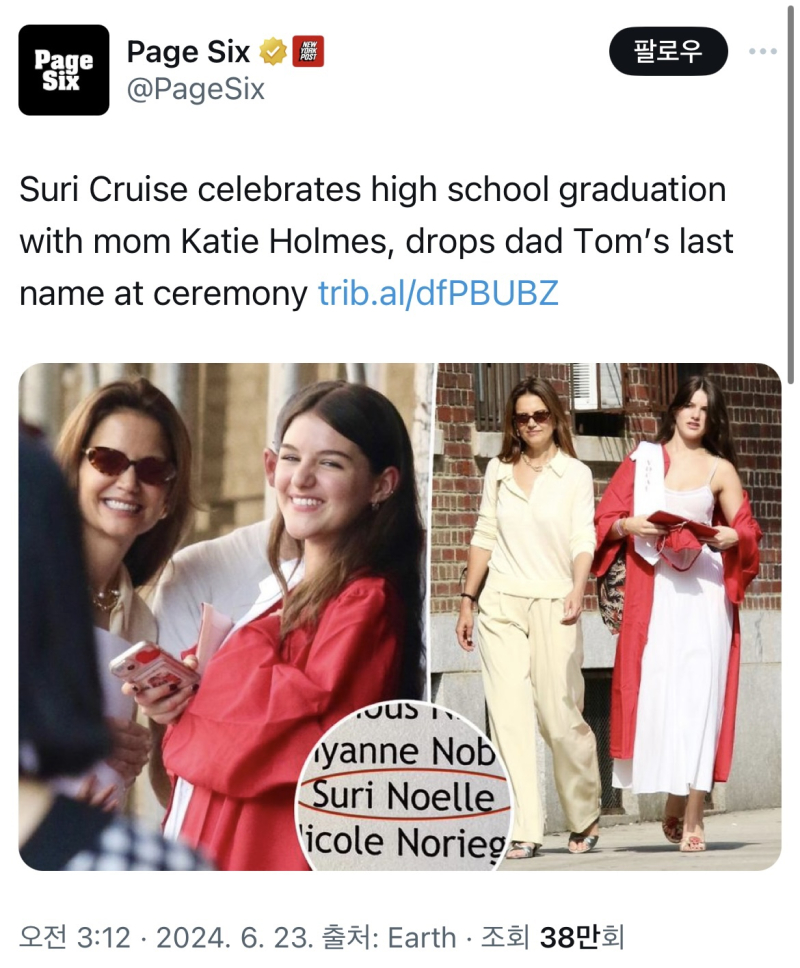Click the 조회 38만회 view count

pyautogui.click(x=552, y=938)
